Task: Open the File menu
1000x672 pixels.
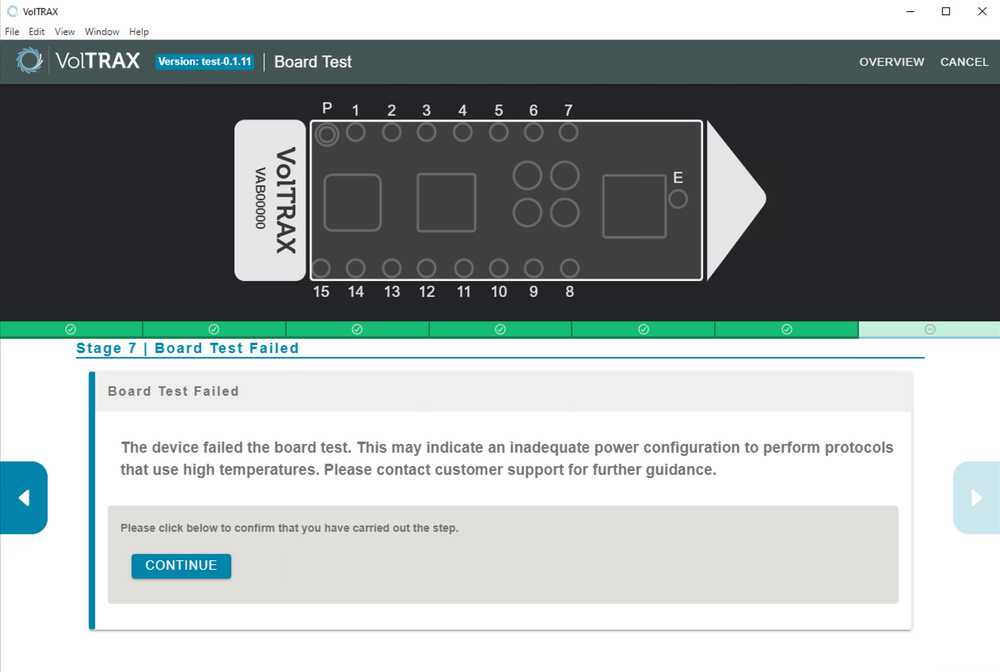Action: [12, 31]
